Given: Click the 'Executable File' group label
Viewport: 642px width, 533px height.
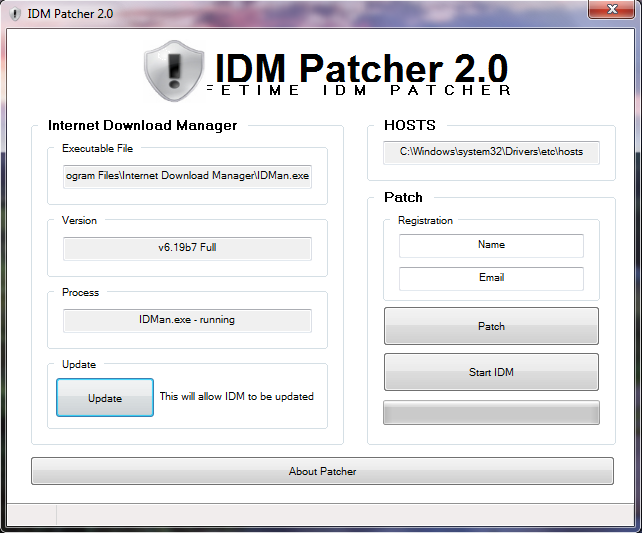Looking at the screenshot, I should click(97, 148).
